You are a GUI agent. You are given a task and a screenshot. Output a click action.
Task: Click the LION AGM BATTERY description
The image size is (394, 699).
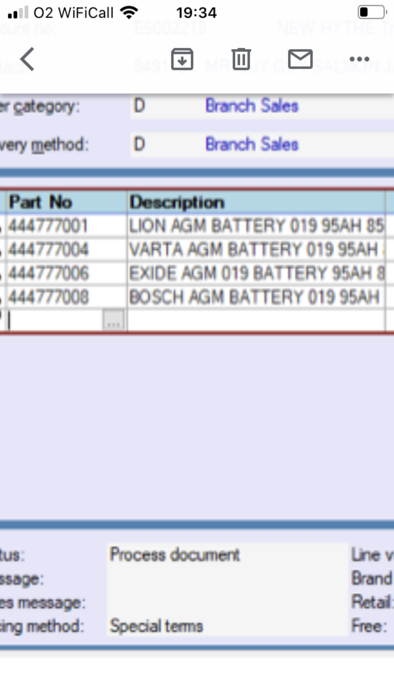pyautogui.click(x=256, y=226)
